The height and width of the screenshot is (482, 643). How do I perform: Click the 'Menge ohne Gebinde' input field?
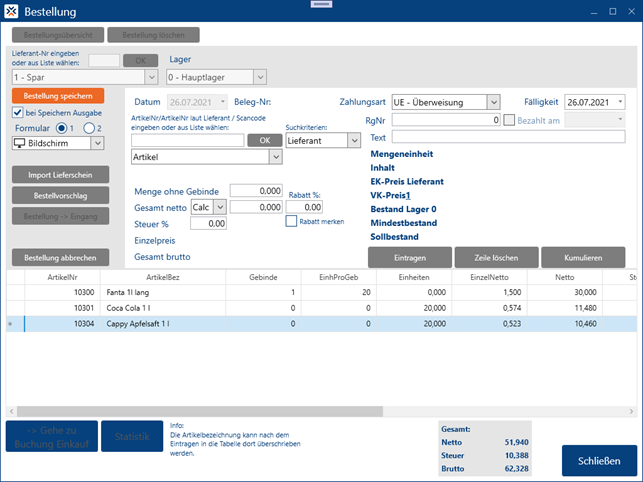coord(255,190)
